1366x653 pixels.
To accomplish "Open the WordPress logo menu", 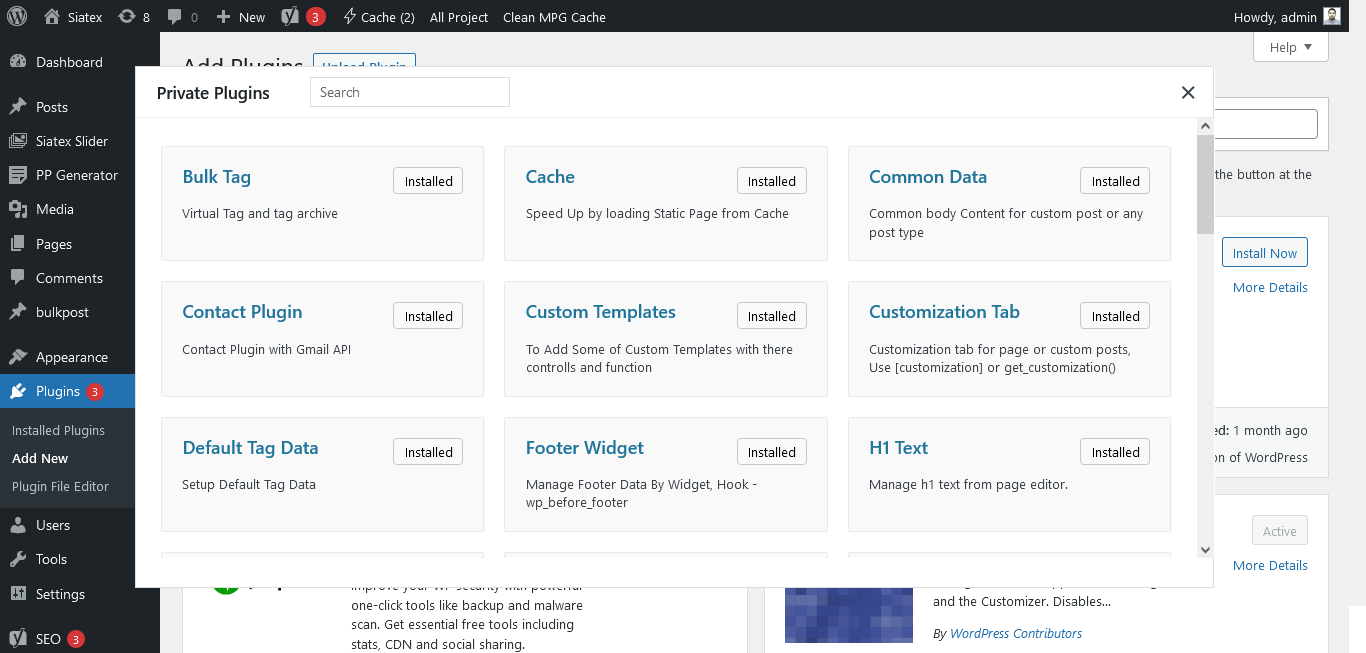I will click(x=15, y=16).
